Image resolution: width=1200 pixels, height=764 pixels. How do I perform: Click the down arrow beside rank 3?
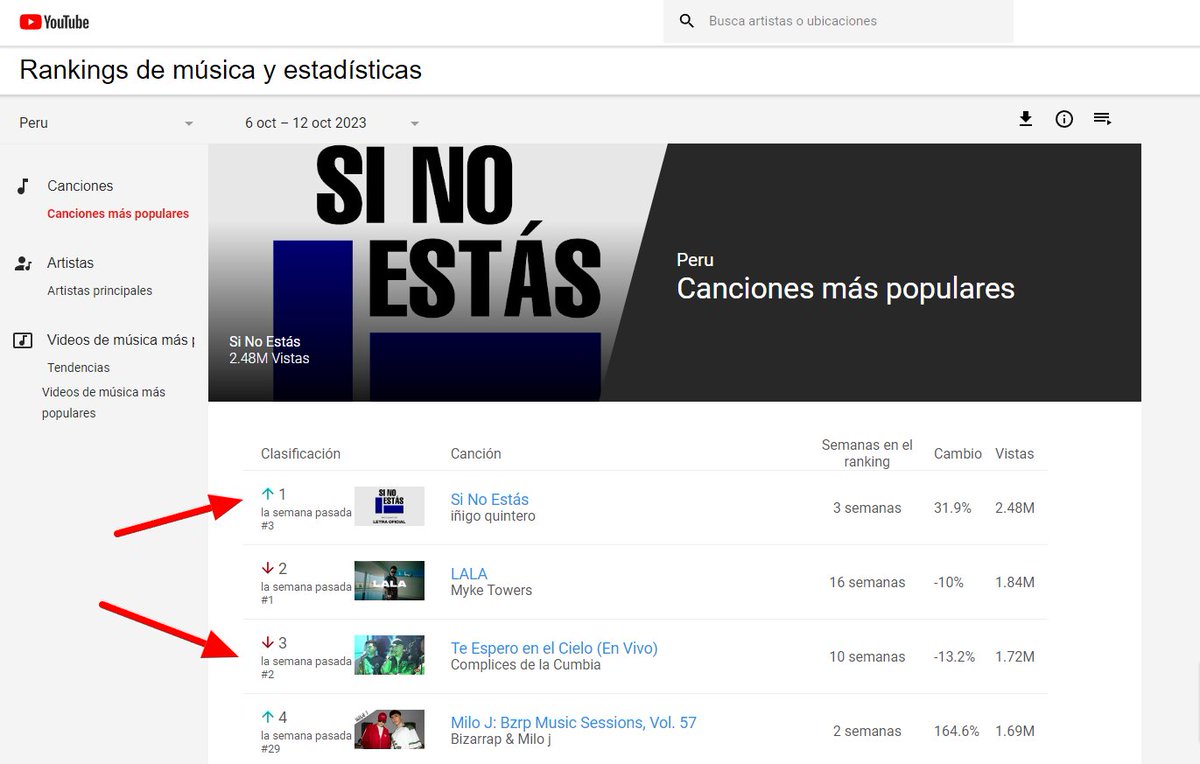[267, 642]
